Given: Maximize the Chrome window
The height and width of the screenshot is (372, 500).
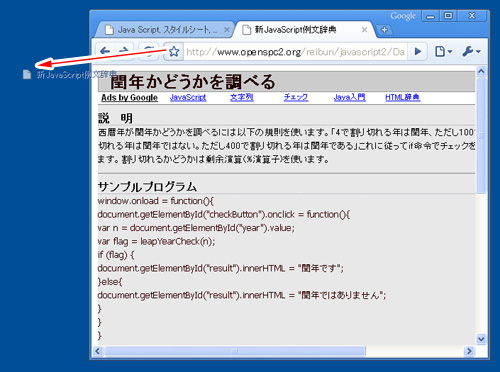Looking at the screenshot, I should (448, 16).
